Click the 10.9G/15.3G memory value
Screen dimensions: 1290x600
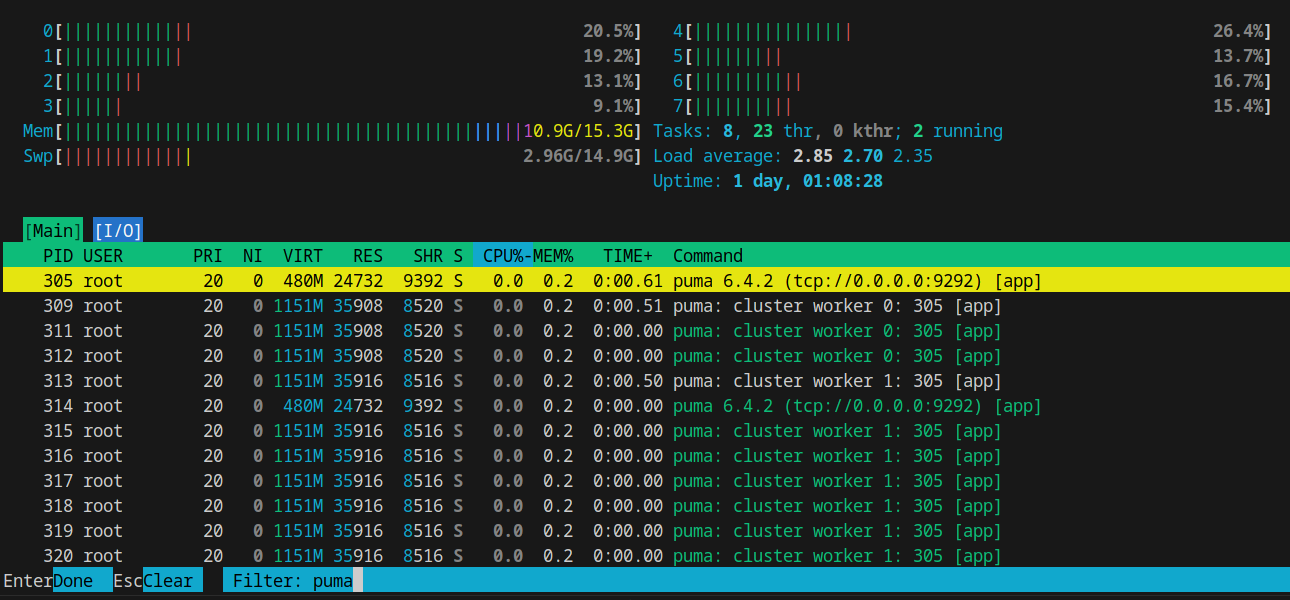[578, 131]
